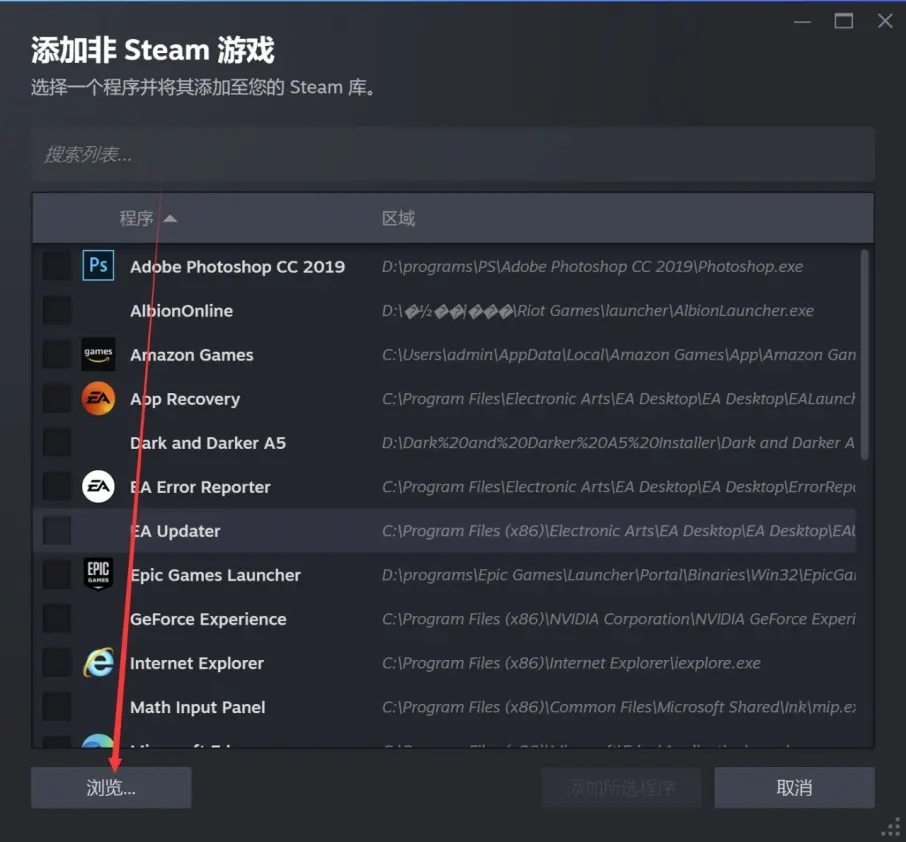Select the Internet Explorer program name
This screenshot has width=906, height=842.
pyautogui.click(x=196, y=663)
